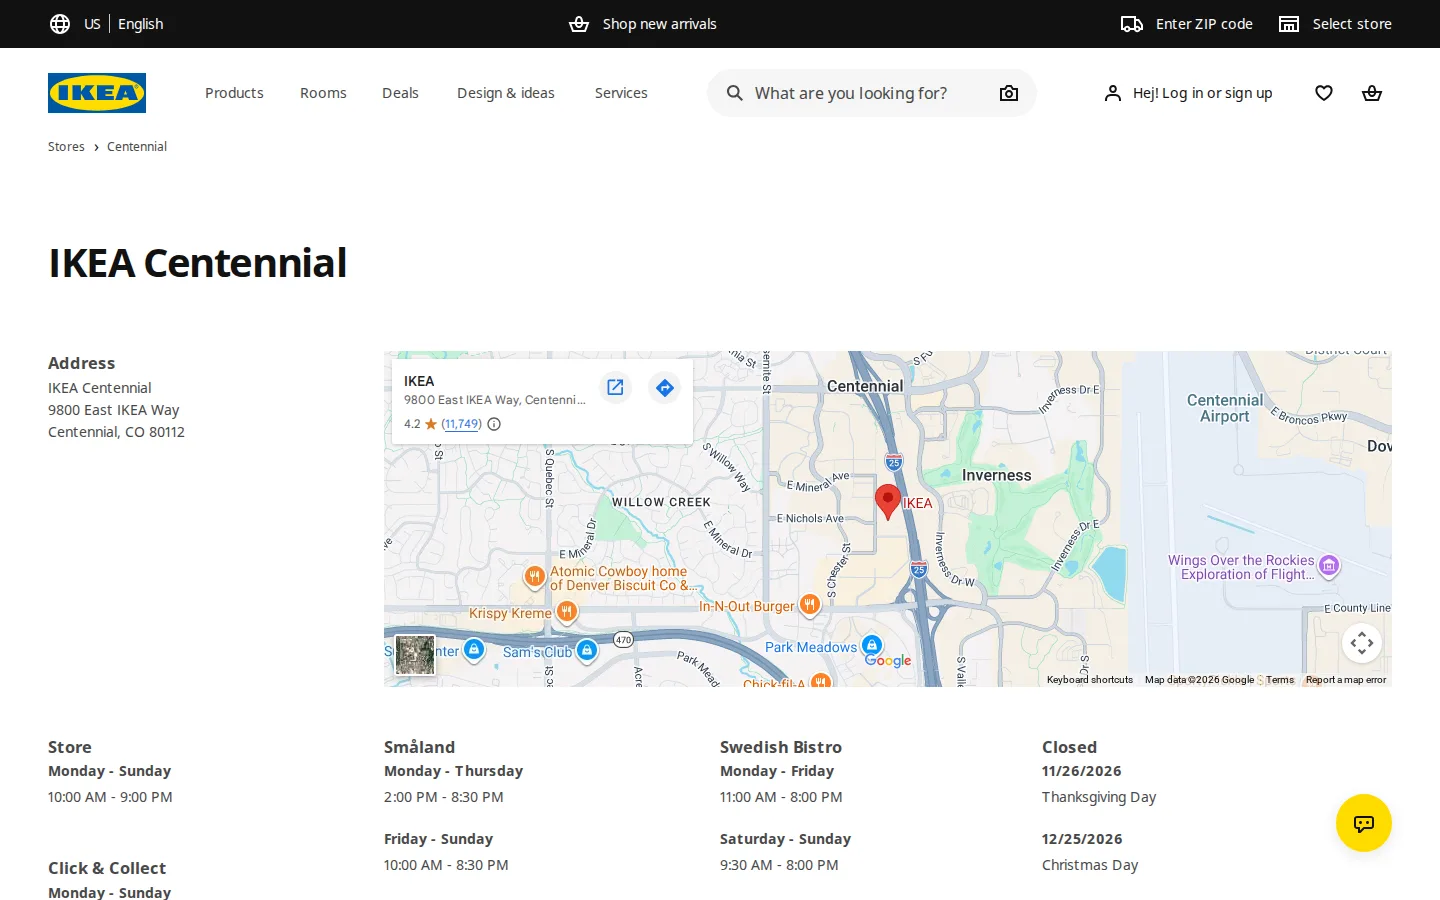The height and width of the screenshot is (900, 1440).
Task: Open map in new window icon
Action: click(x=615, y=387)
